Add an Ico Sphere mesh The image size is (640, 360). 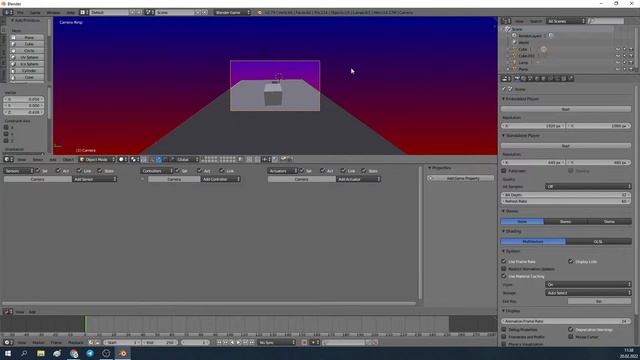click(27, 64)
